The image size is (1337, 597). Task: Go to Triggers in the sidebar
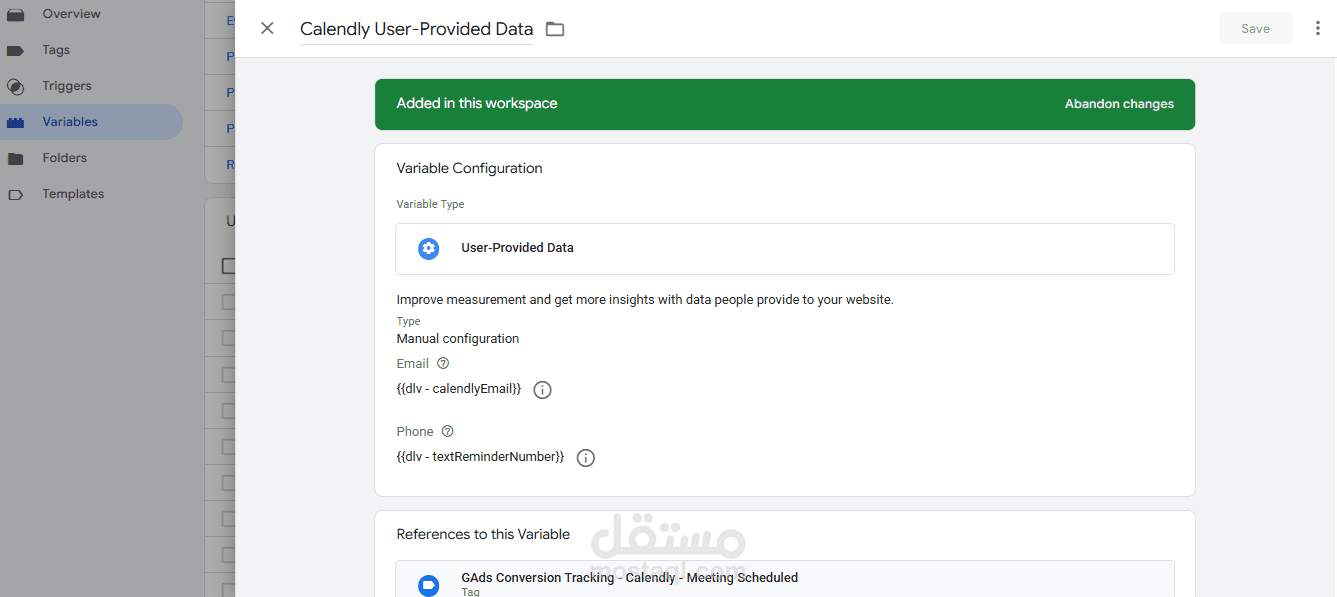pos(67,86)
